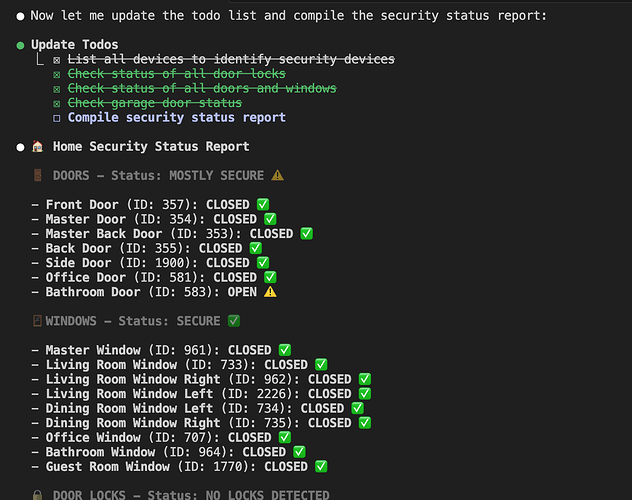Click the Check status of all door locks item
Image resolution: width=632 pixels, height=500 pixels.
[x=177, y=74]
